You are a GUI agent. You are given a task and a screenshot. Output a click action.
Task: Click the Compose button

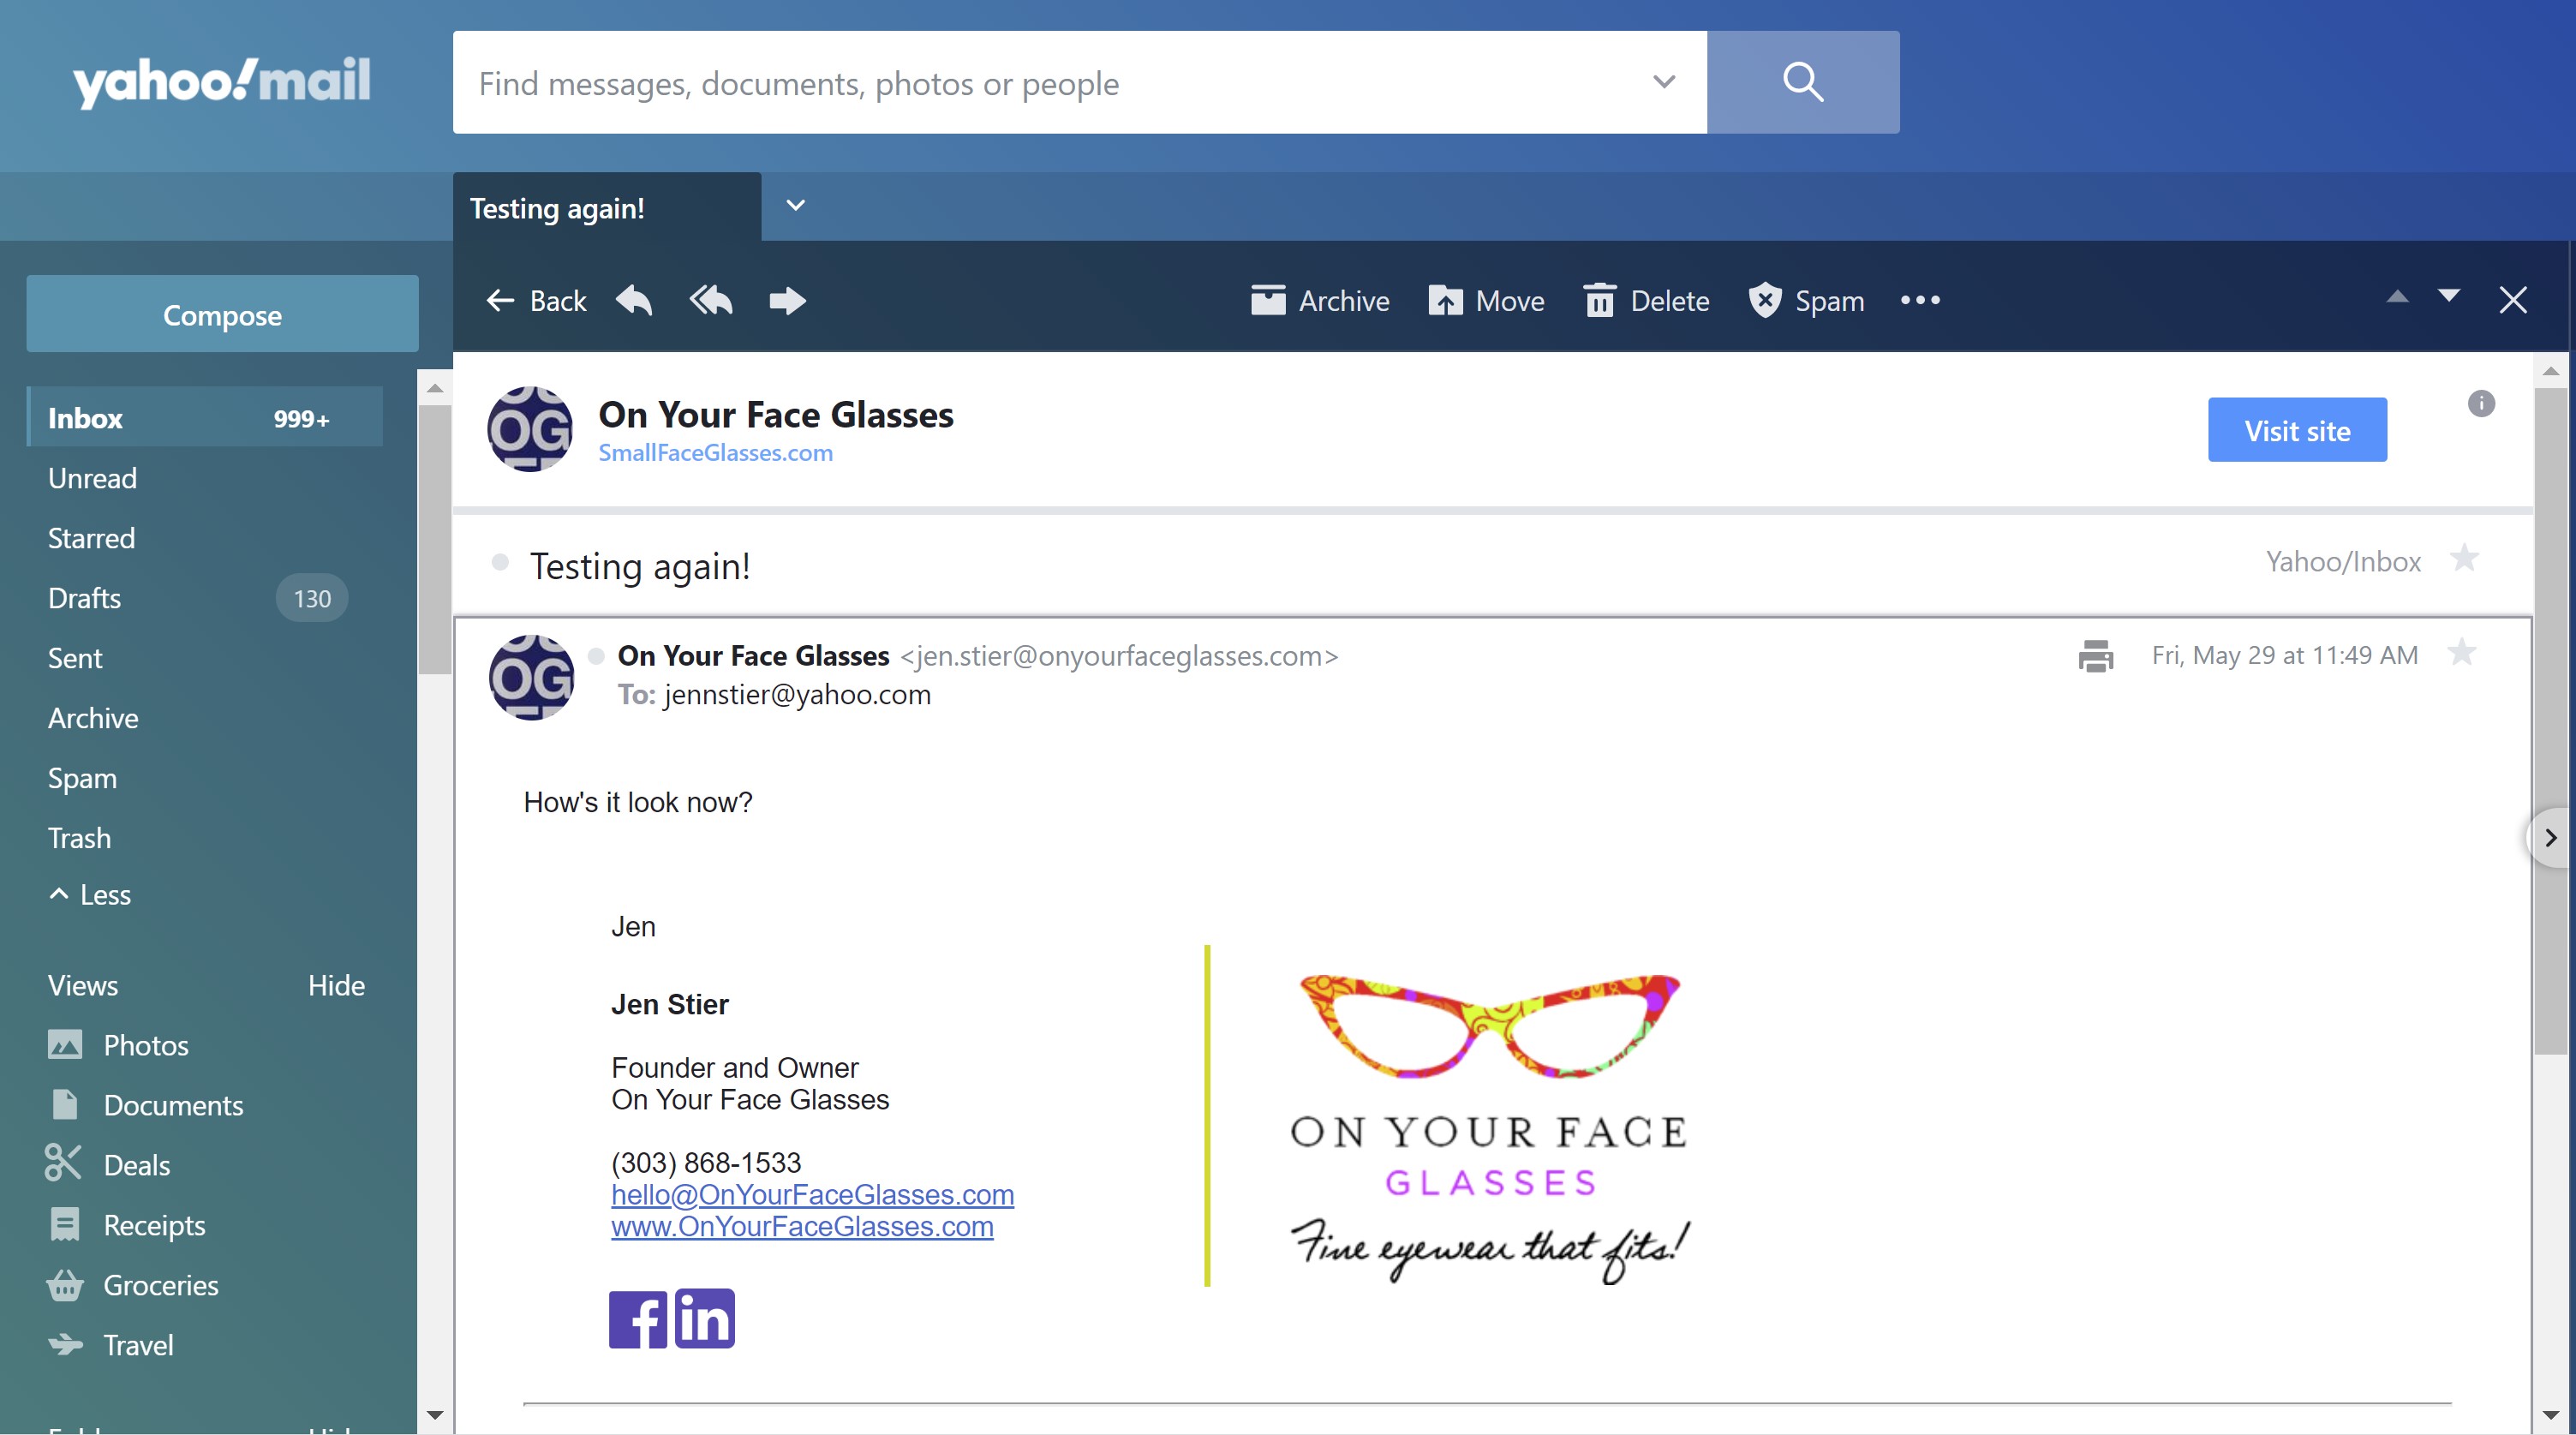222,314
